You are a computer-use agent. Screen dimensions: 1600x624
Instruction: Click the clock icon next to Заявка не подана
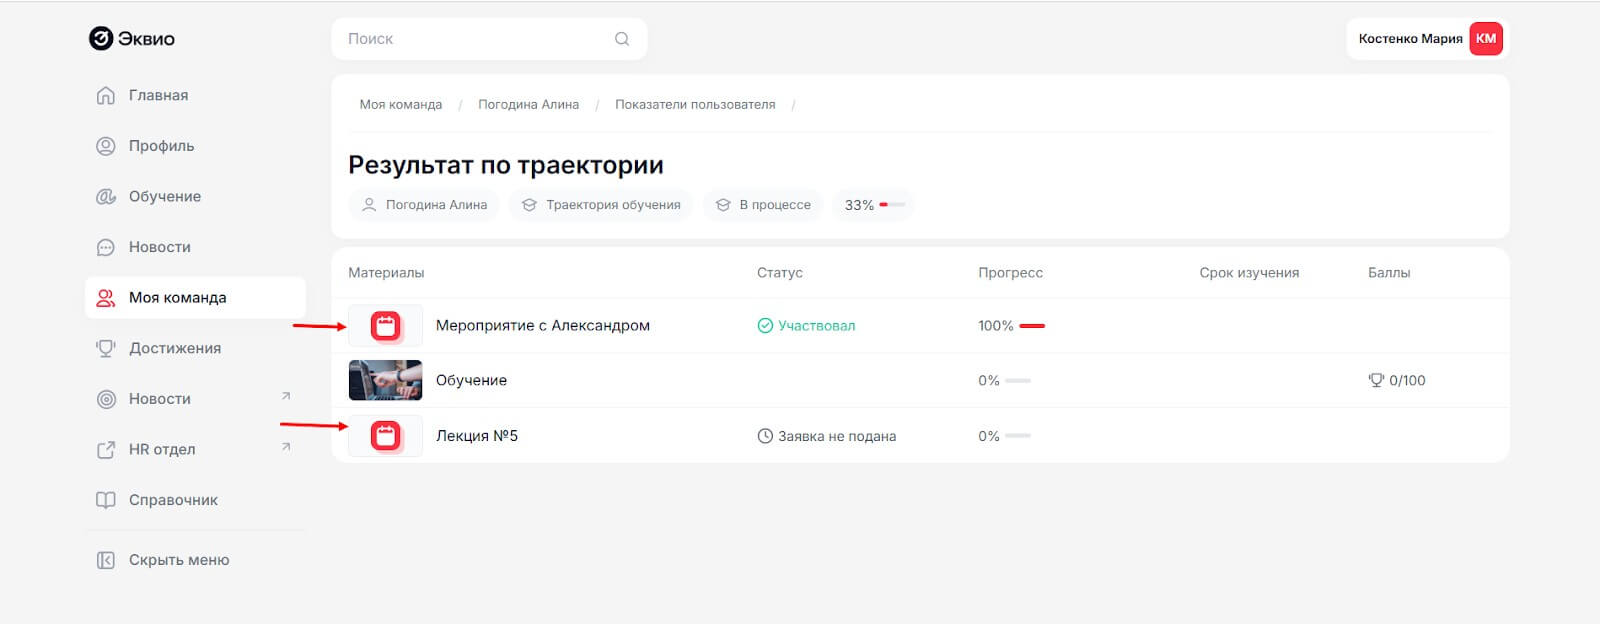coord(765,436)
